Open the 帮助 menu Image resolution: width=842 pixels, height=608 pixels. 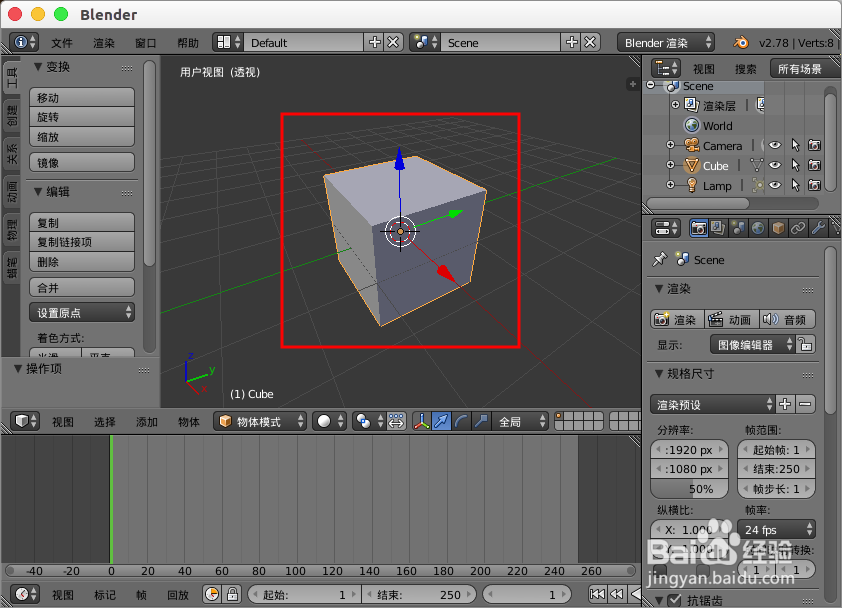(x=187, y=43)
